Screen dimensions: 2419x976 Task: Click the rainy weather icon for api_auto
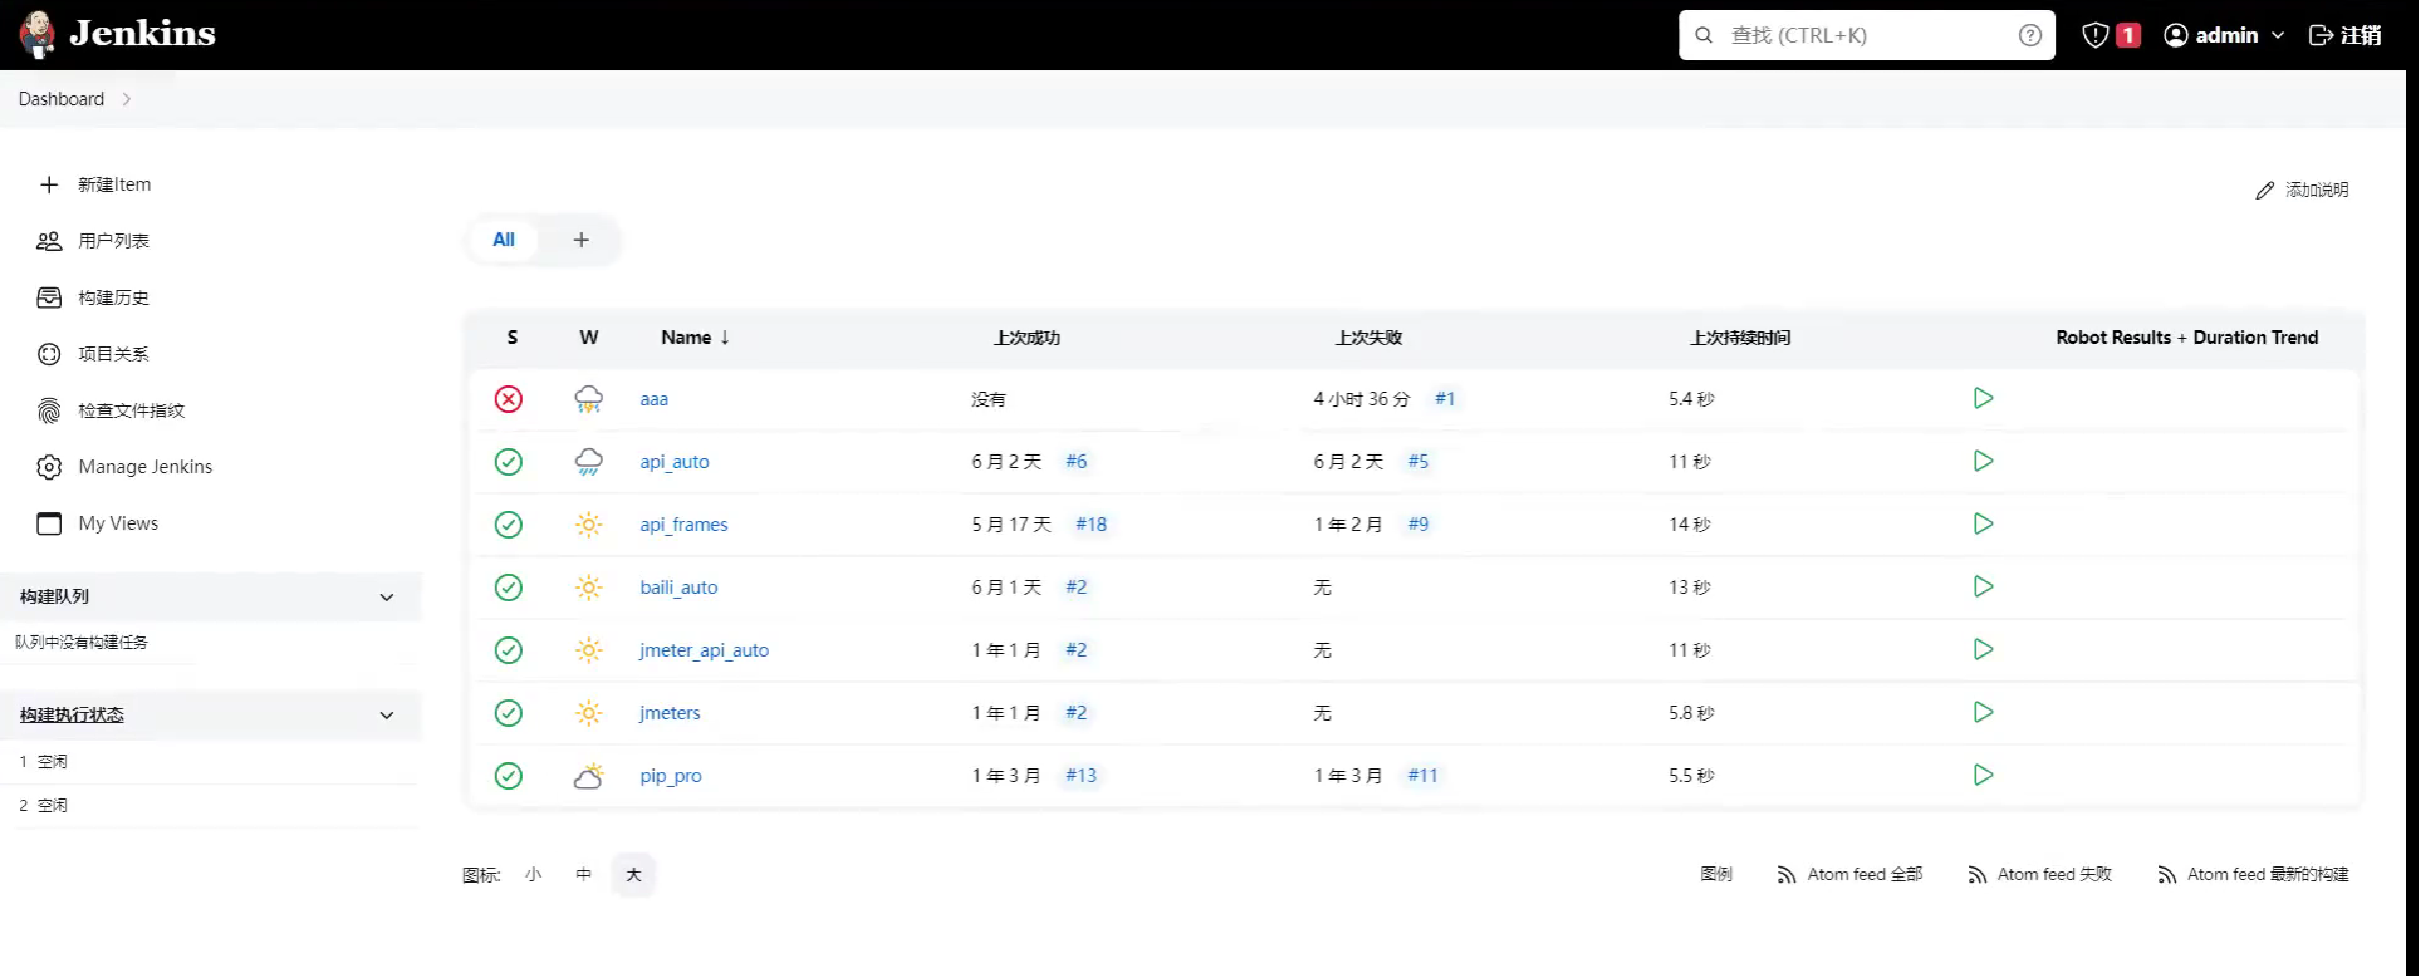[588, 461]
